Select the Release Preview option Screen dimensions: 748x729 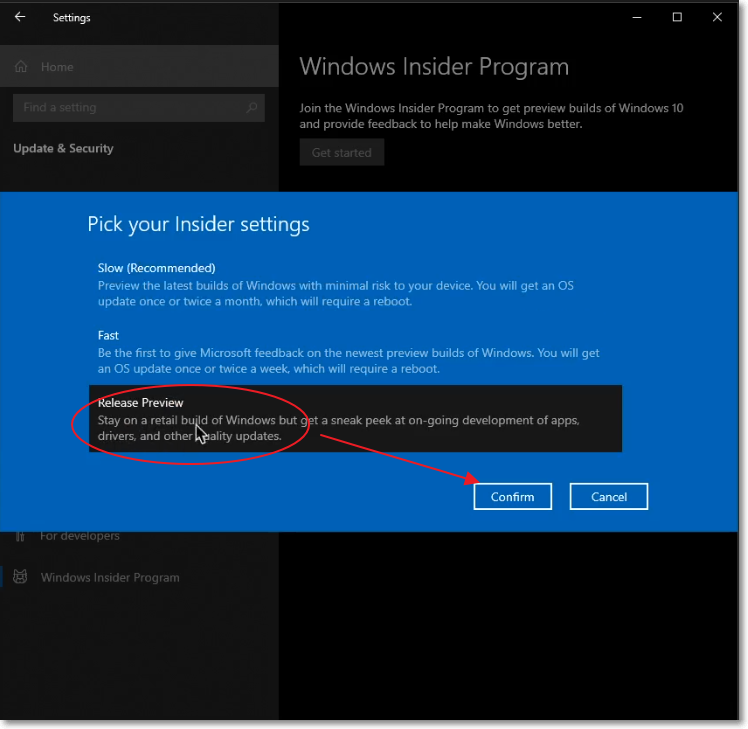[355, 418]
